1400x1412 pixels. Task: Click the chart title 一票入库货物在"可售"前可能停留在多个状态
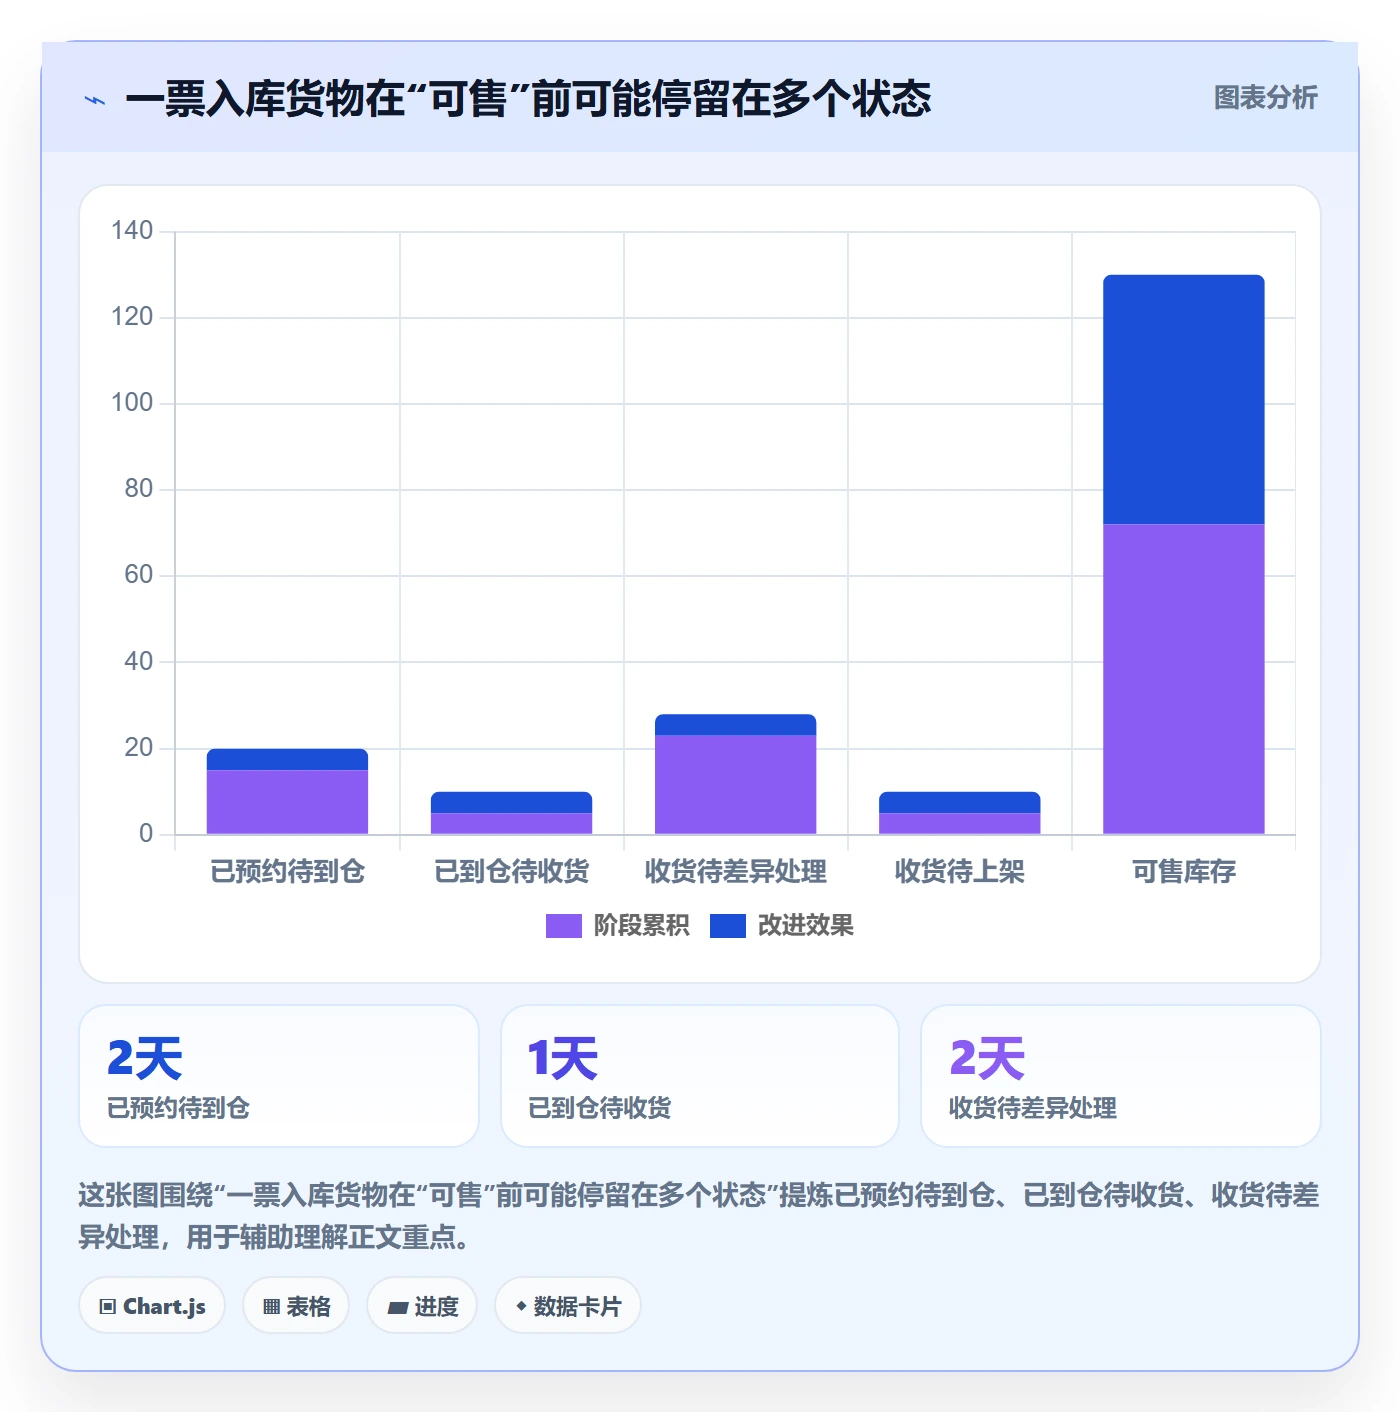click(x=528, y=99)
